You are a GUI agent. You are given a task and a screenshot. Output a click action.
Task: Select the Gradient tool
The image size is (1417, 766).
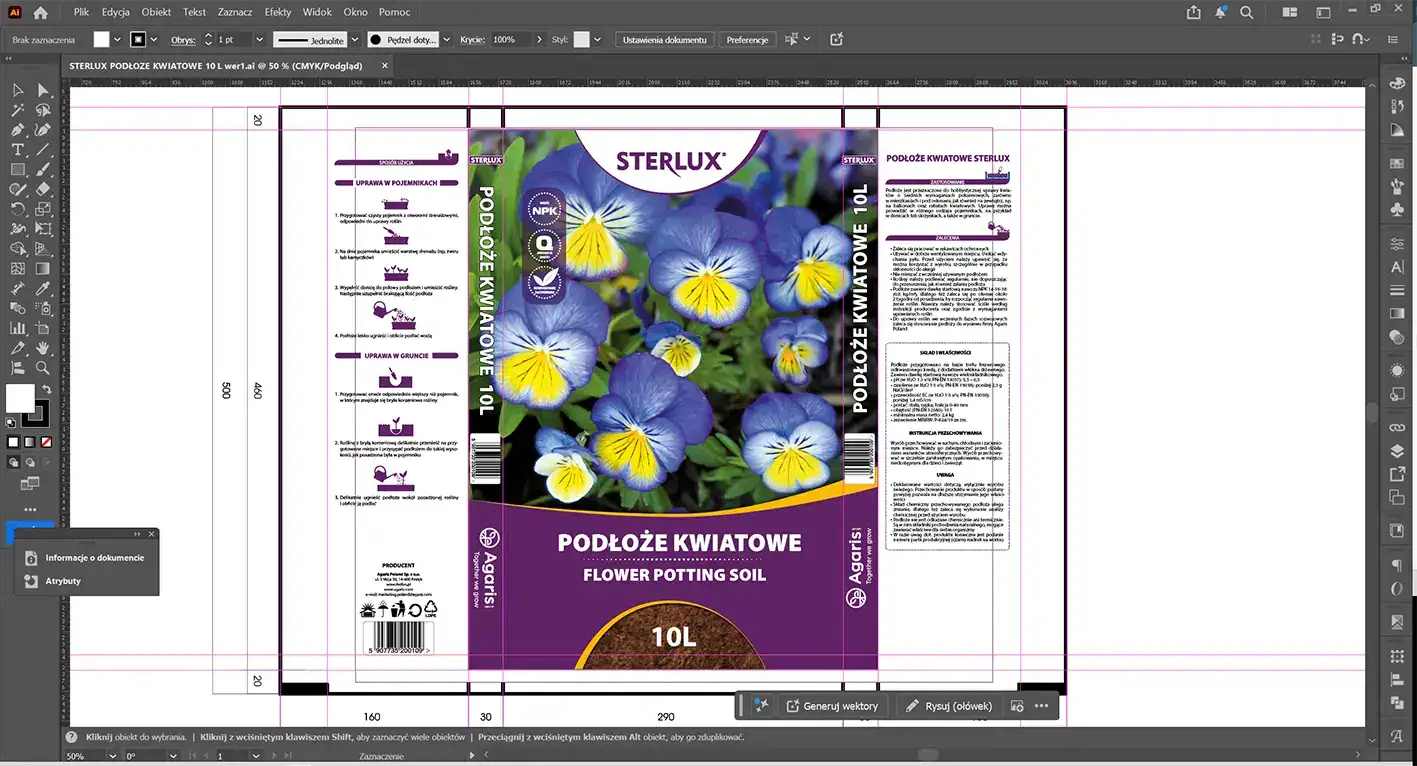[43, 268]
